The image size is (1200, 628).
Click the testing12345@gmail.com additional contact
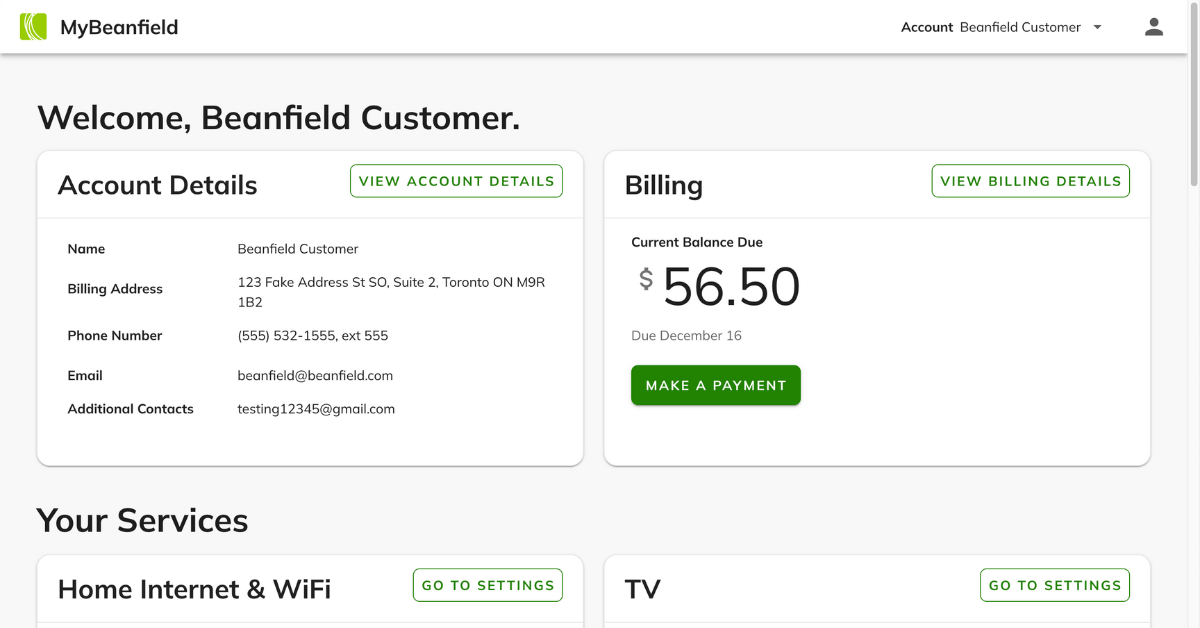coord(316,409)
